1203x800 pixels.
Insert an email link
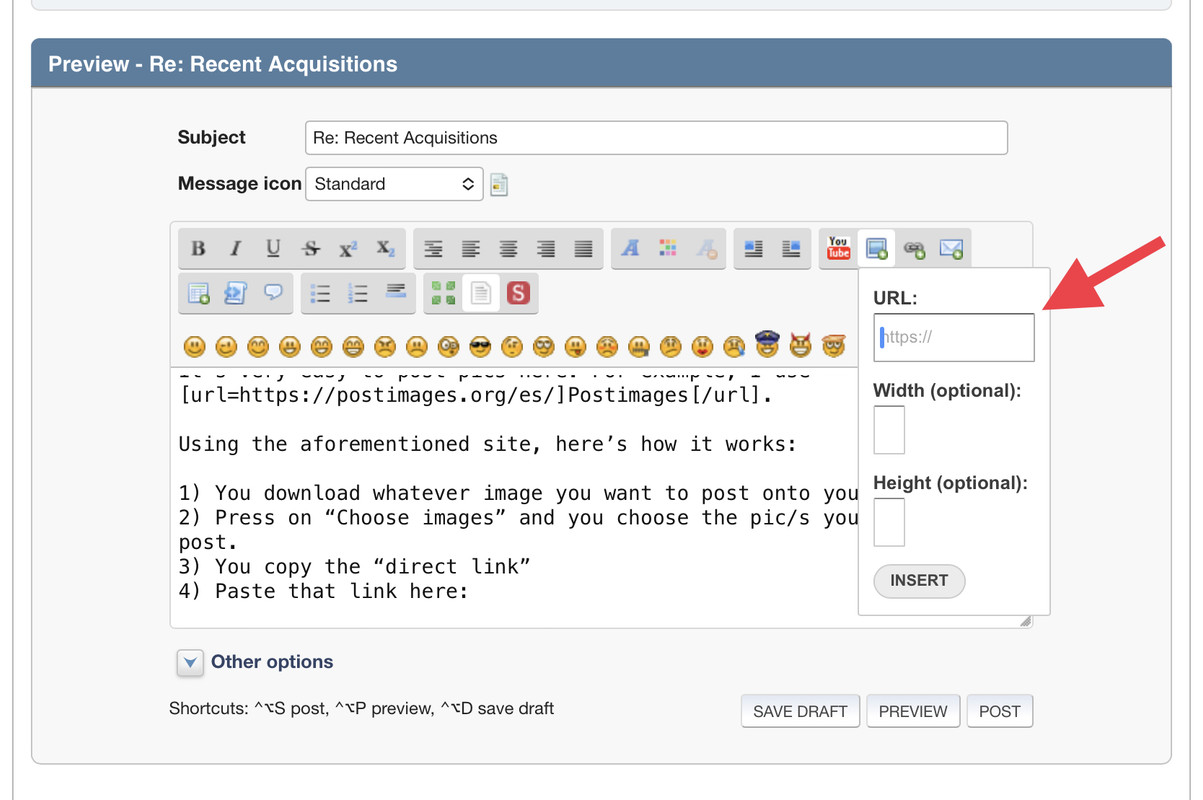[x=951, y=249]
